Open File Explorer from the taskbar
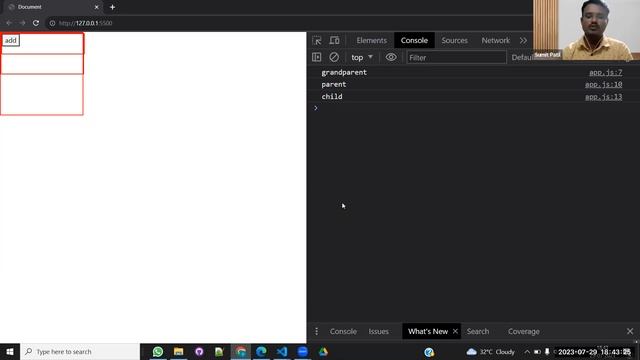The width and height of the screenshot is (640, 360). coord(178,351)
